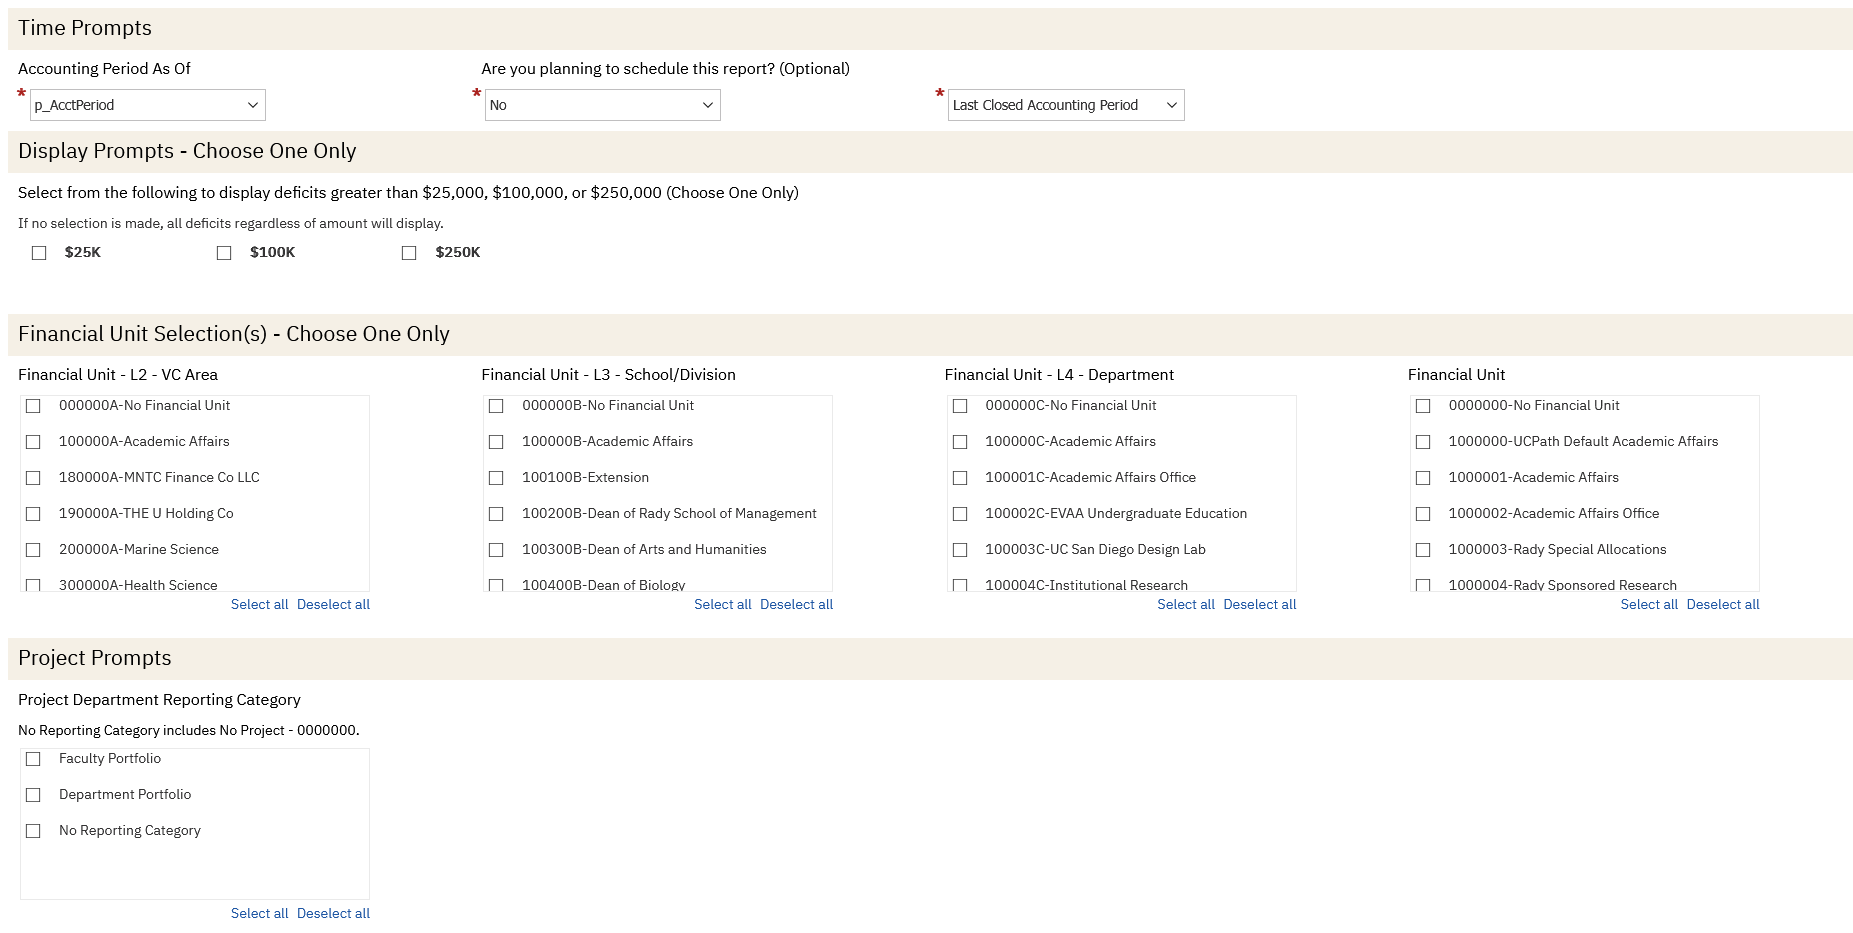Check the Faculty Portfolio reporting category
This screenshot has height=933, width=1853.
[33, 759]
